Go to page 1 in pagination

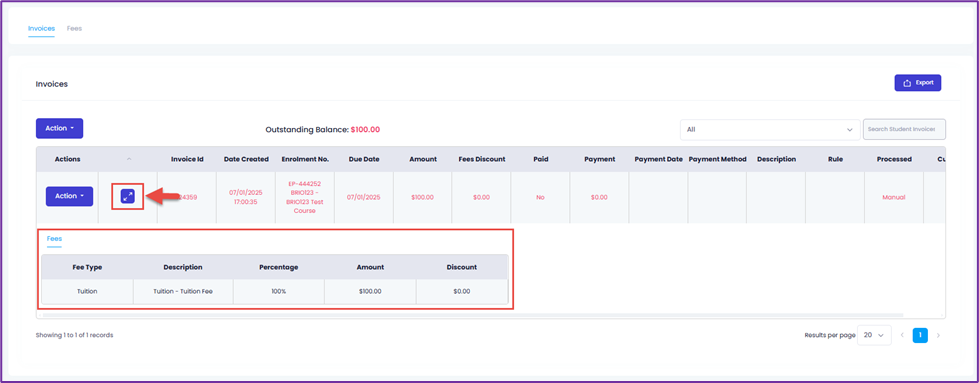(x=920, y=336)
